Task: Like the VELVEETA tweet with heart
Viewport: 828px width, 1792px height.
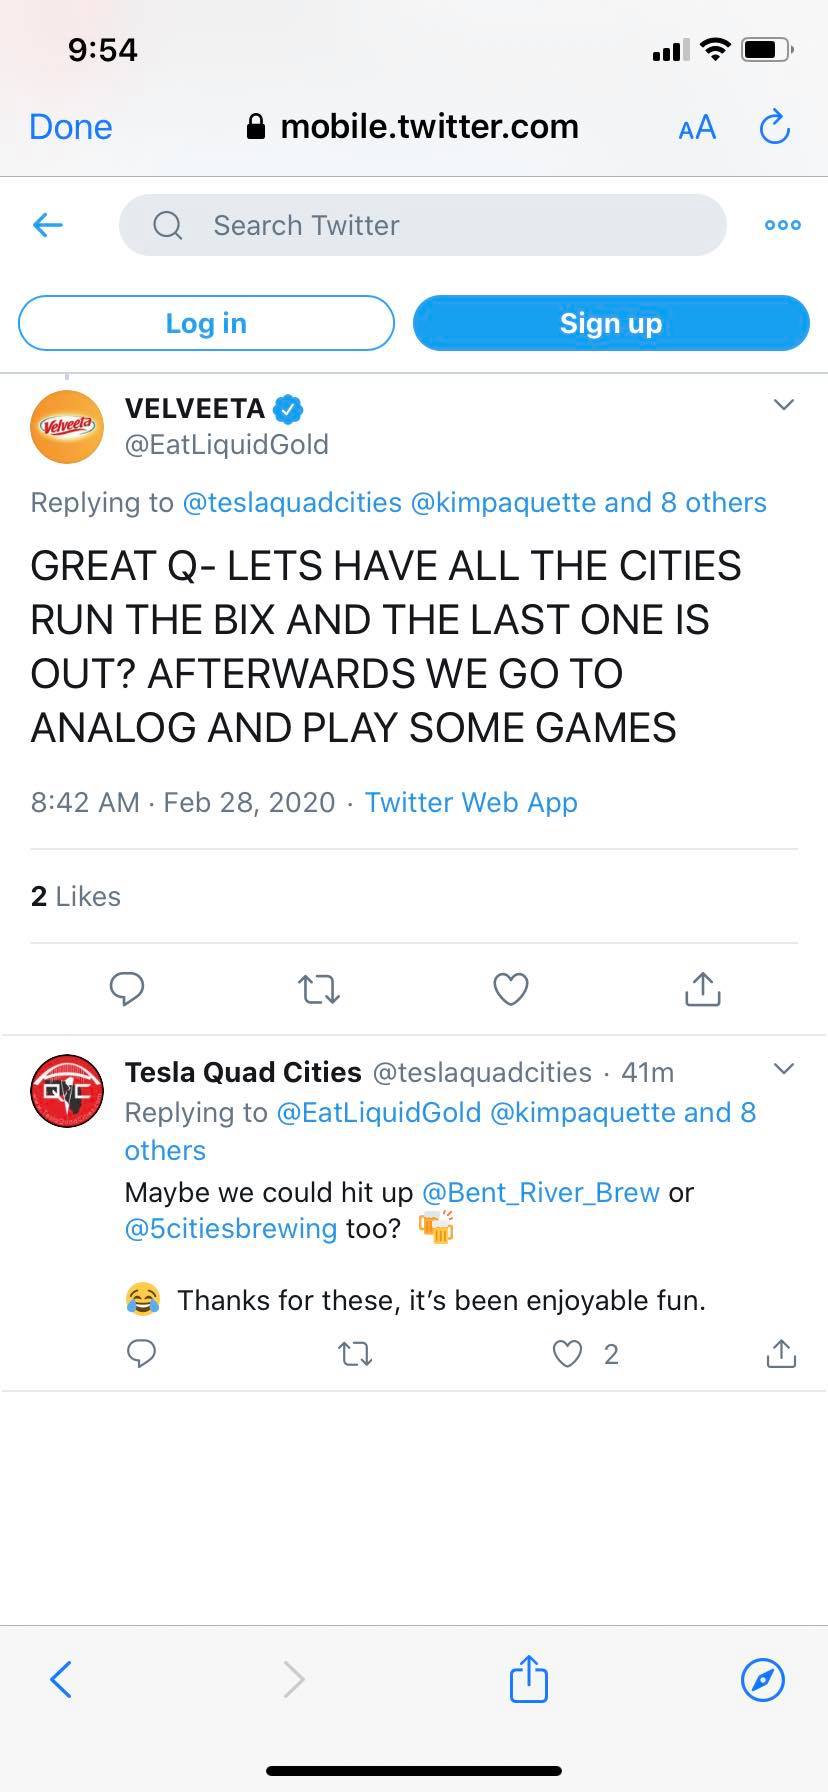Action: (511, 989)
